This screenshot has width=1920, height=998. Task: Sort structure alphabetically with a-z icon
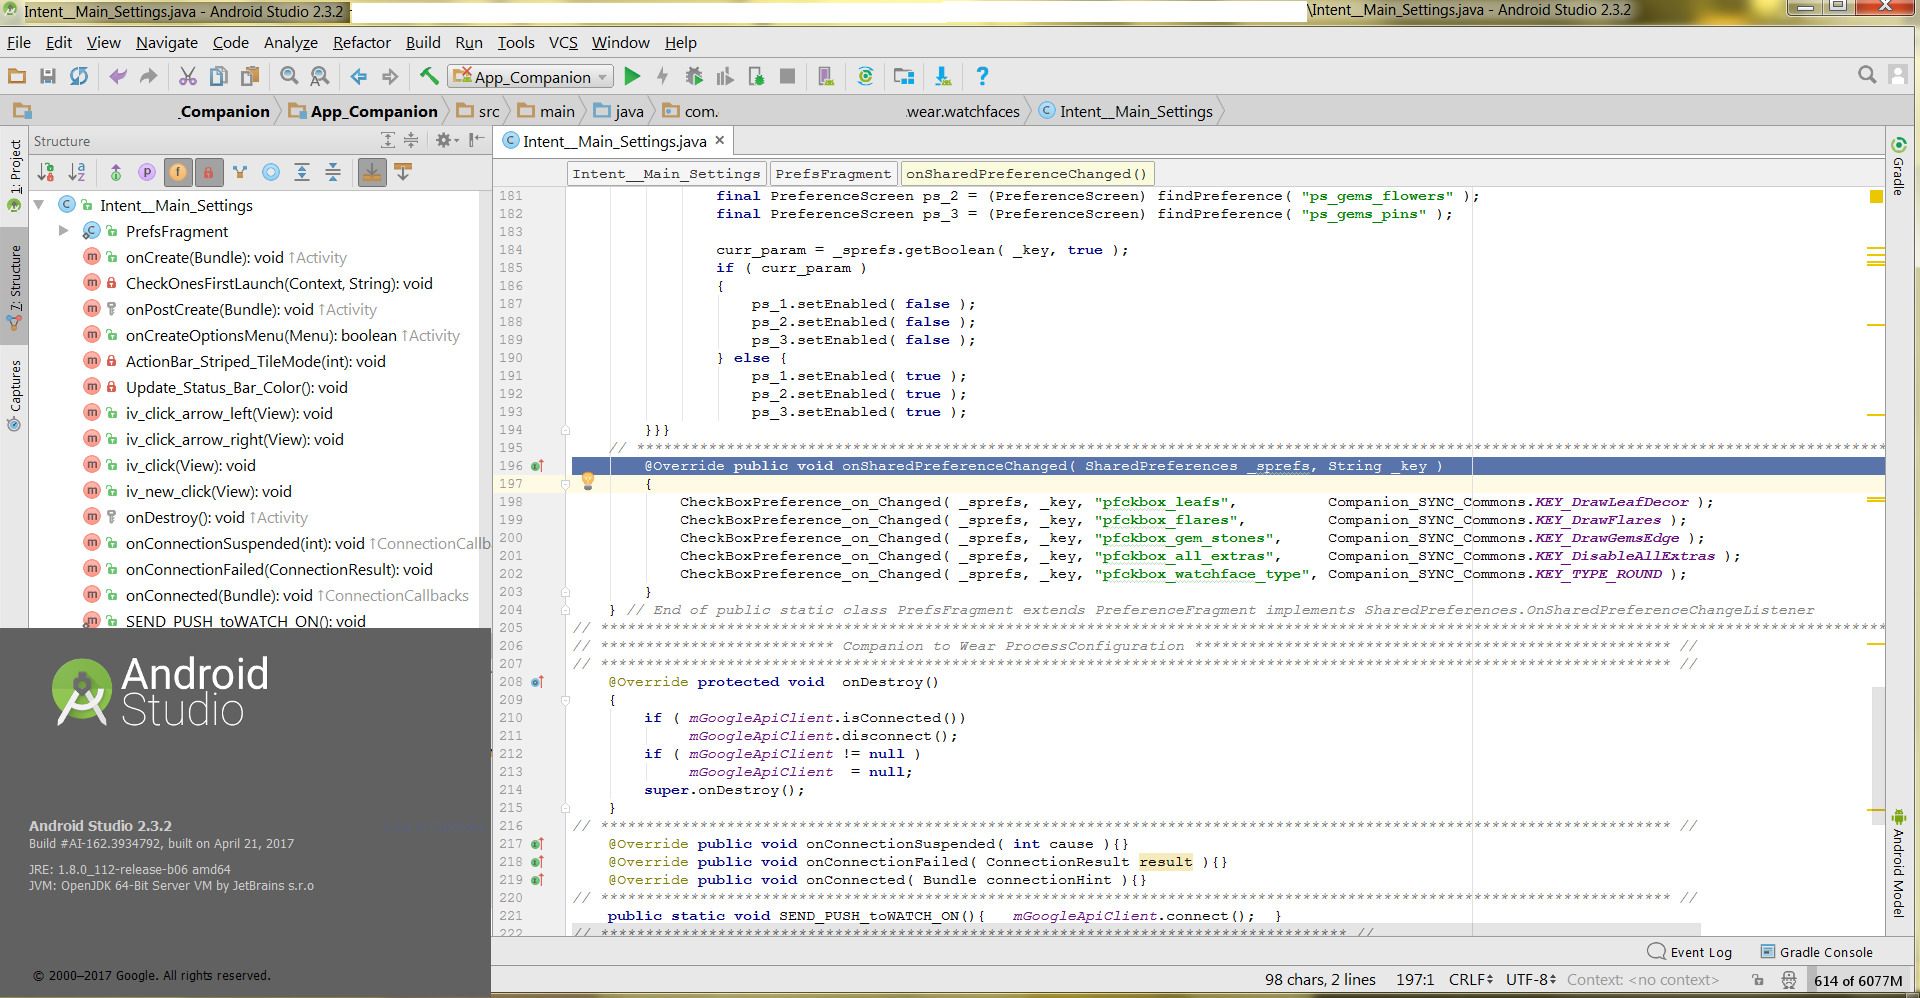pos(77,173)
